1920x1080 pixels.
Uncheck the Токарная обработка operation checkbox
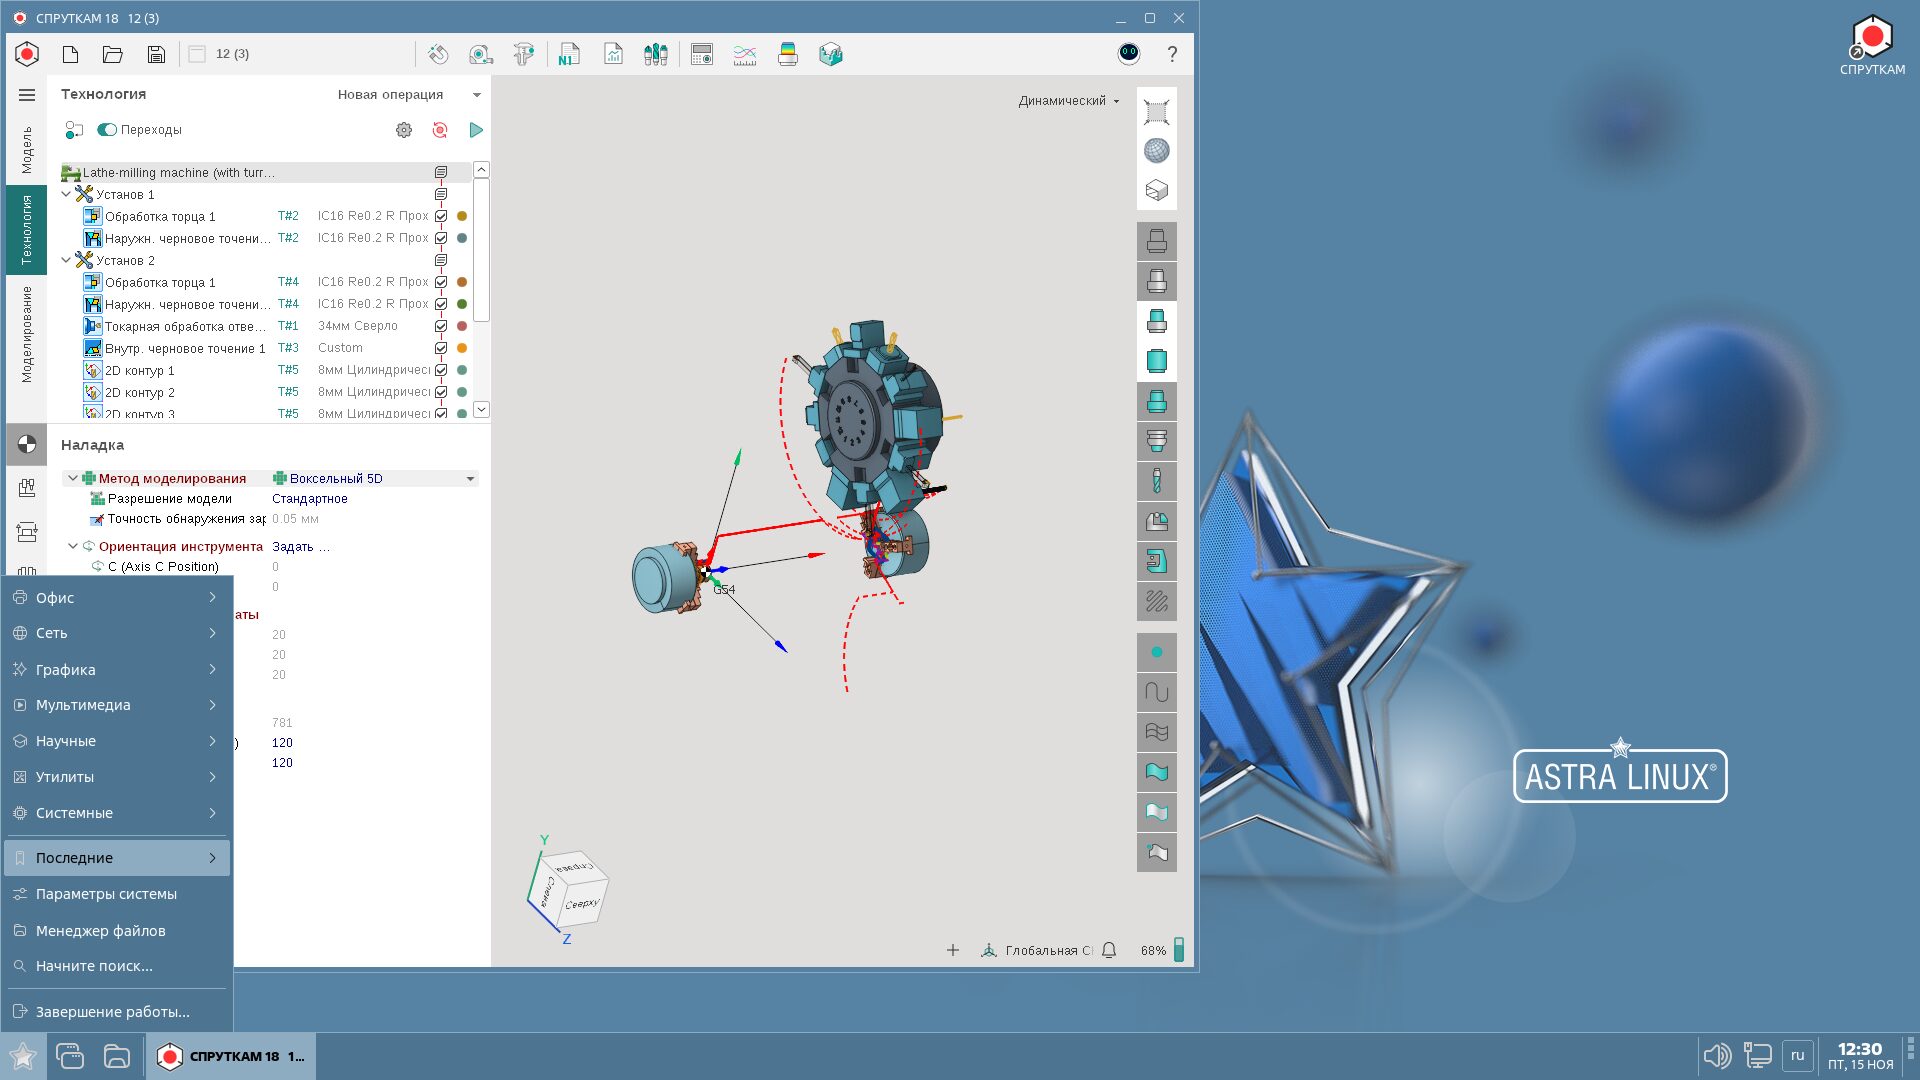click(x=441, y=326)
